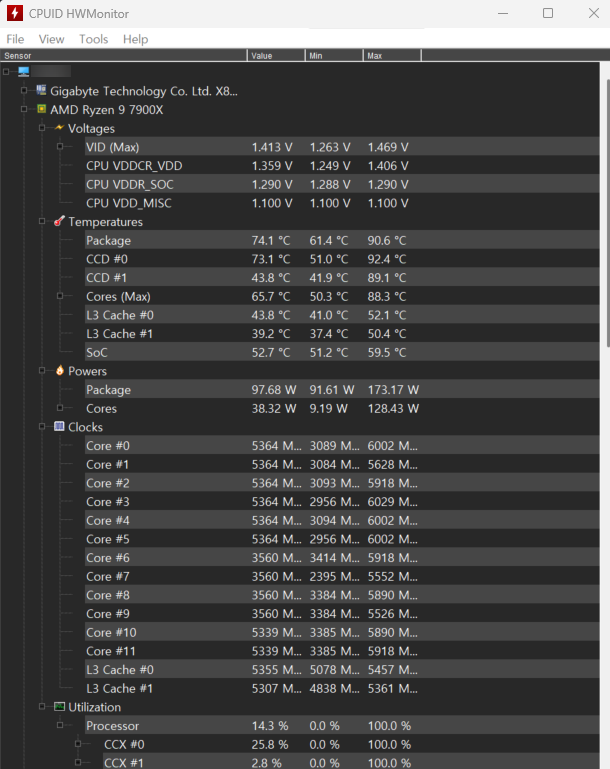Image resolution: width=610 pixels, height=769 pixels.
Task: Click the 14.3 % processor utilization value
Action: pos(270,725)
